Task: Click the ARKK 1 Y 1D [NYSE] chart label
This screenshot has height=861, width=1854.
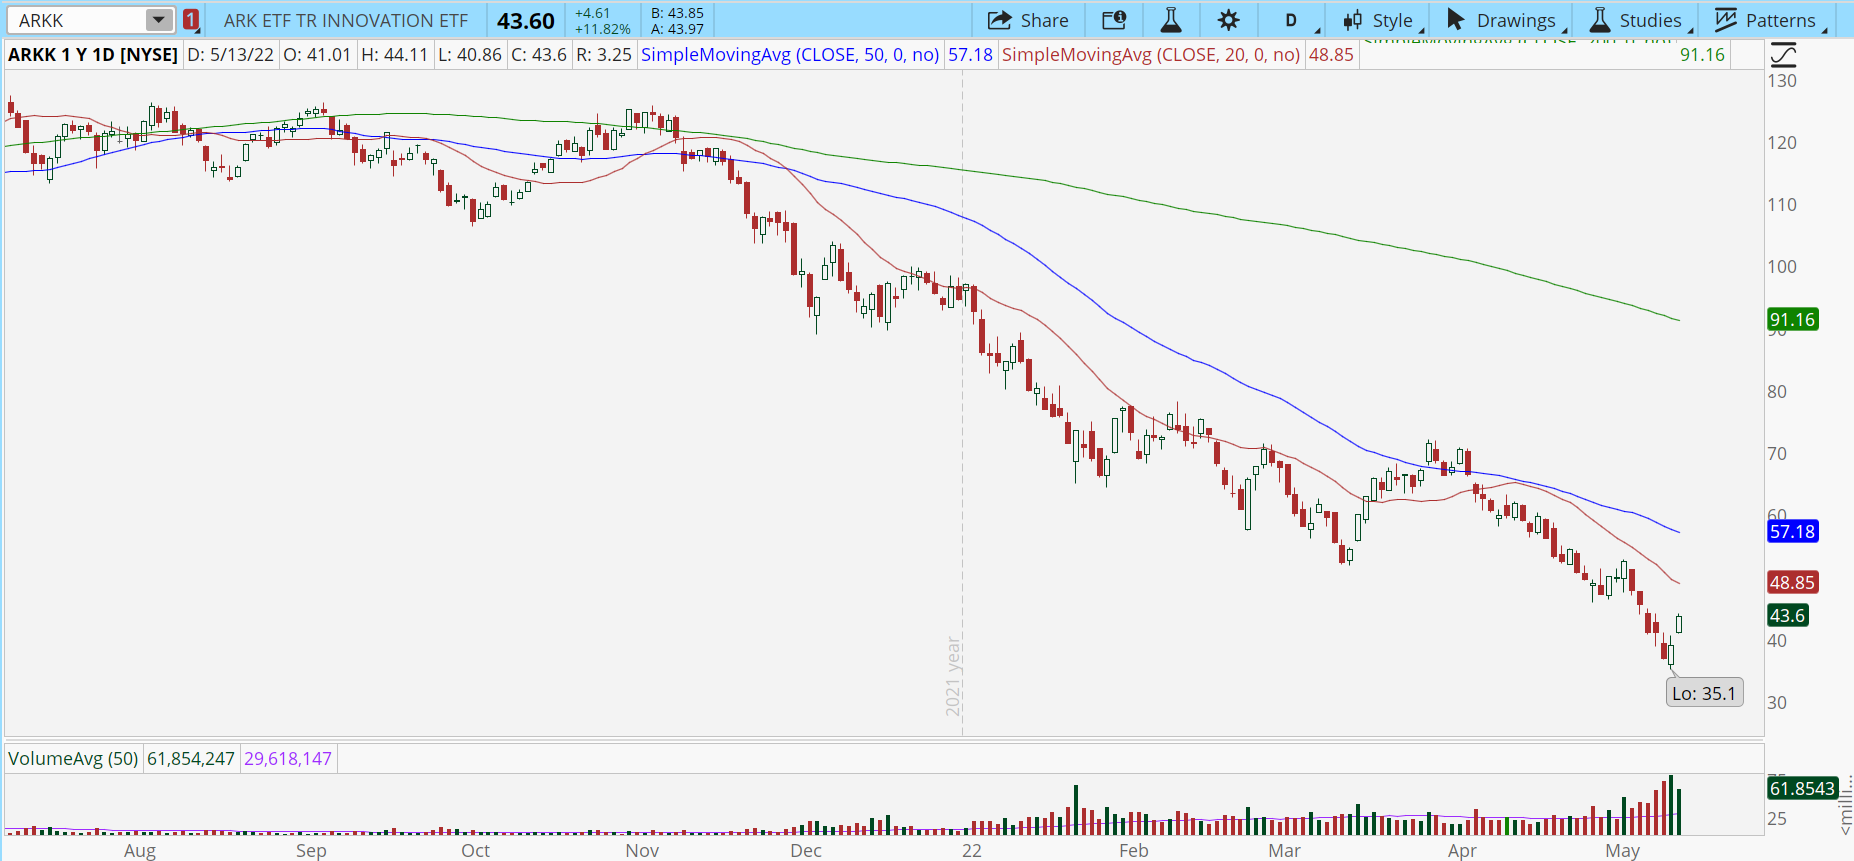Action: pyautogui.click(x=93, y=55)
